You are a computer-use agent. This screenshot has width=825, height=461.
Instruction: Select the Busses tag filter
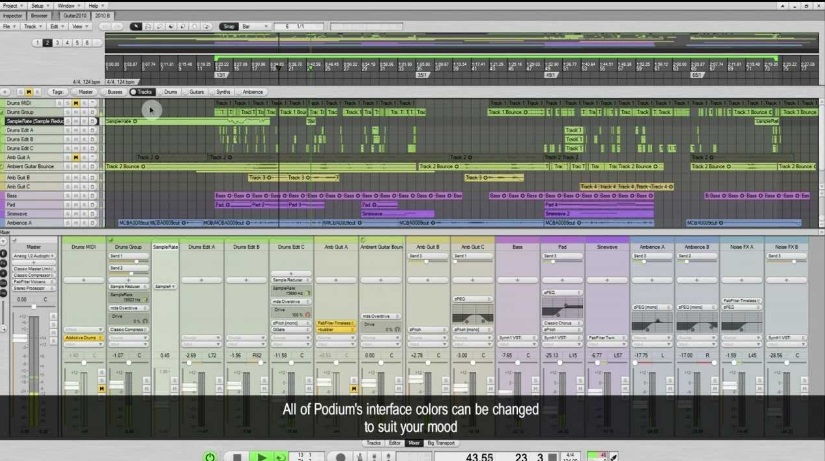coord(113,92)
